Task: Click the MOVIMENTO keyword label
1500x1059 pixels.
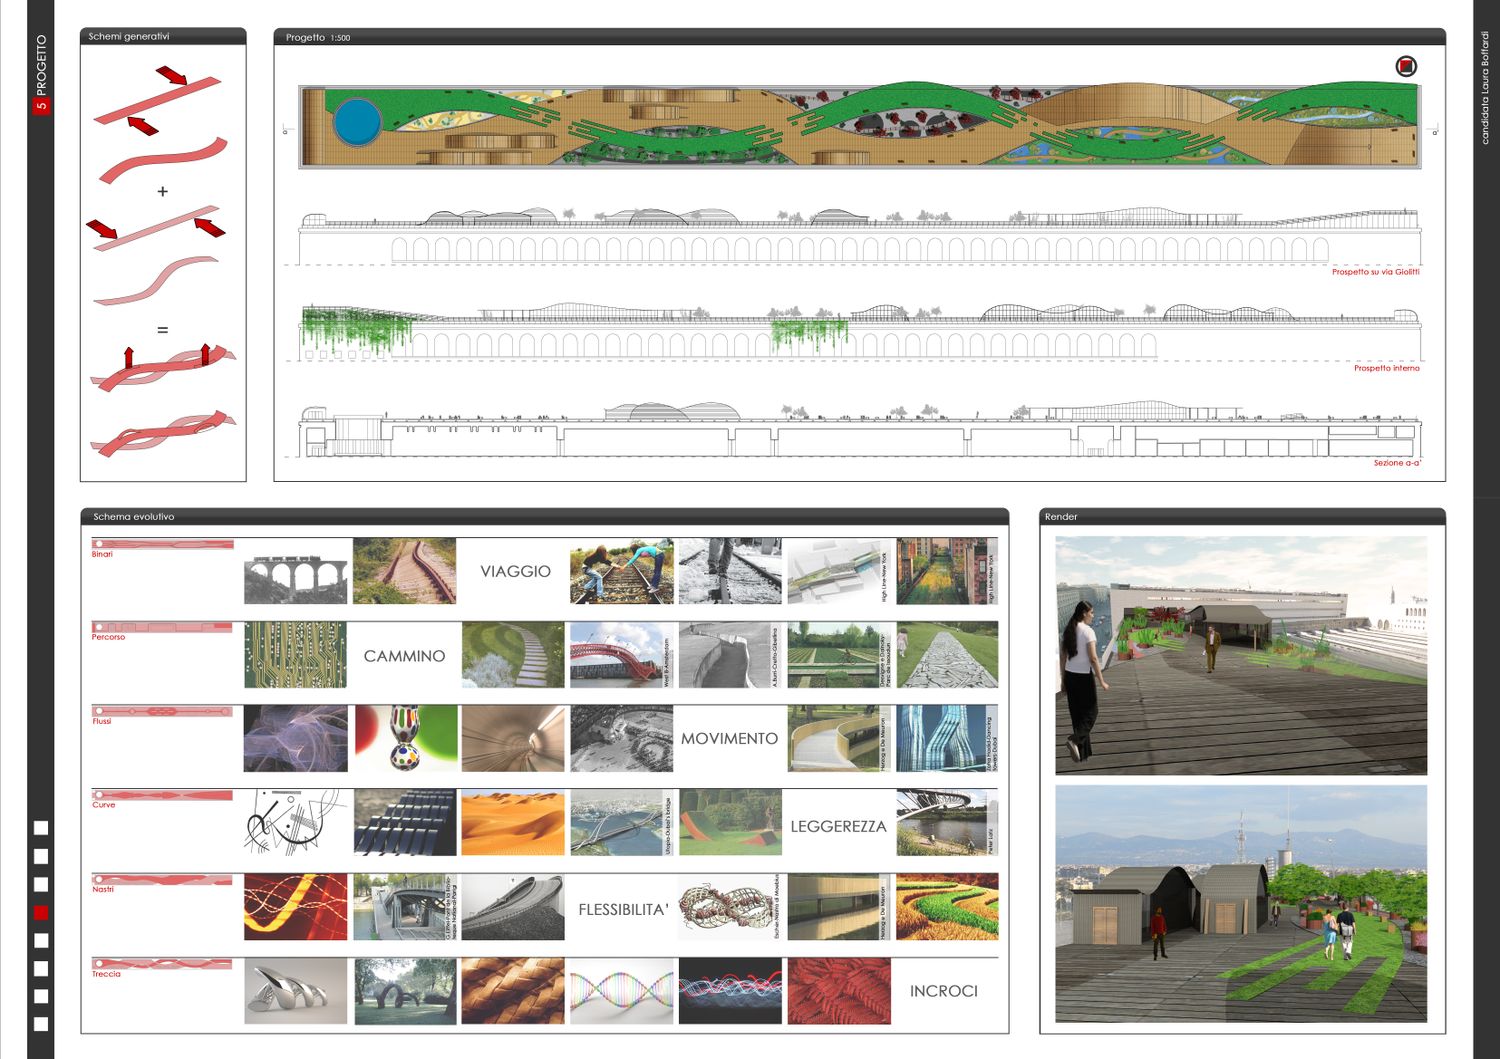Action: click(729, 738)
